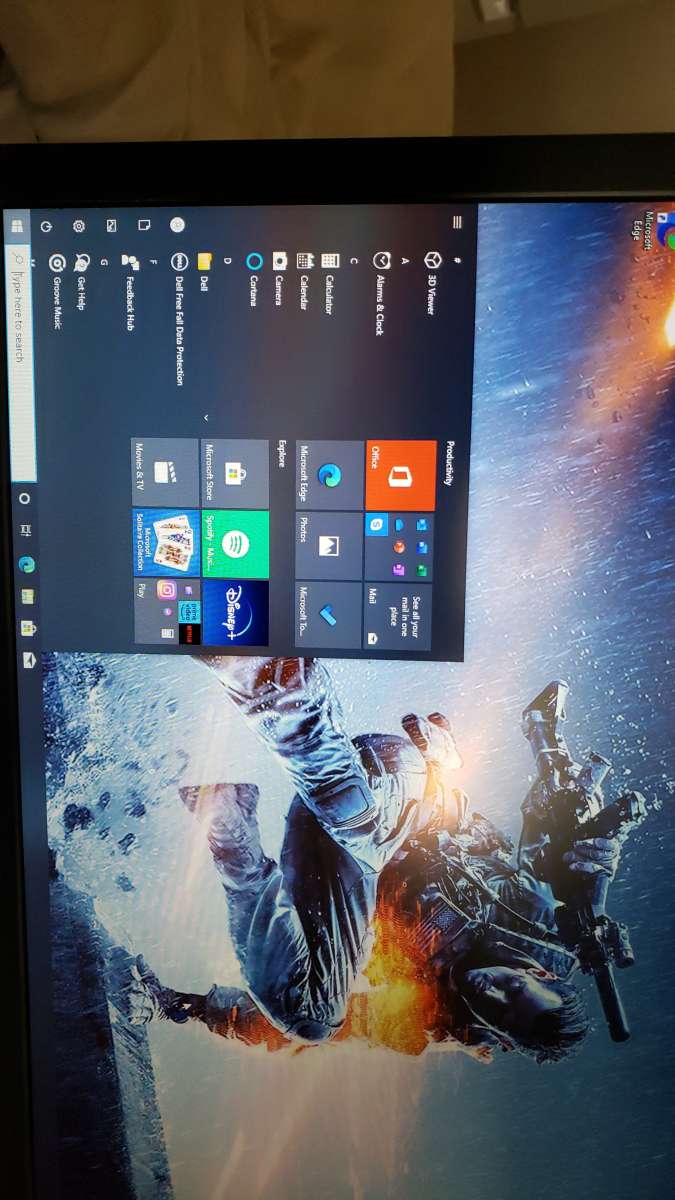Select the Explore group header
The width and height of the screenshot is (675, 1200).
click(x=283, y=453)
